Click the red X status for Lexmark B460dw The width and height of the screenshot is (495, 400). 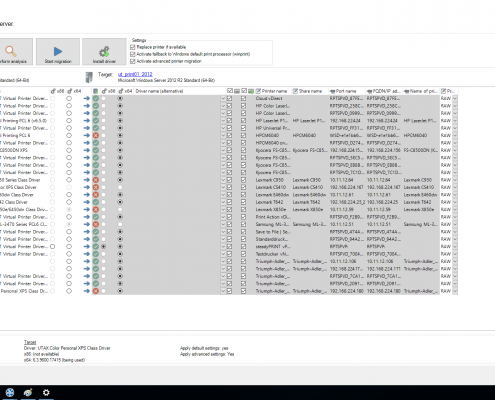click(96, 195)
